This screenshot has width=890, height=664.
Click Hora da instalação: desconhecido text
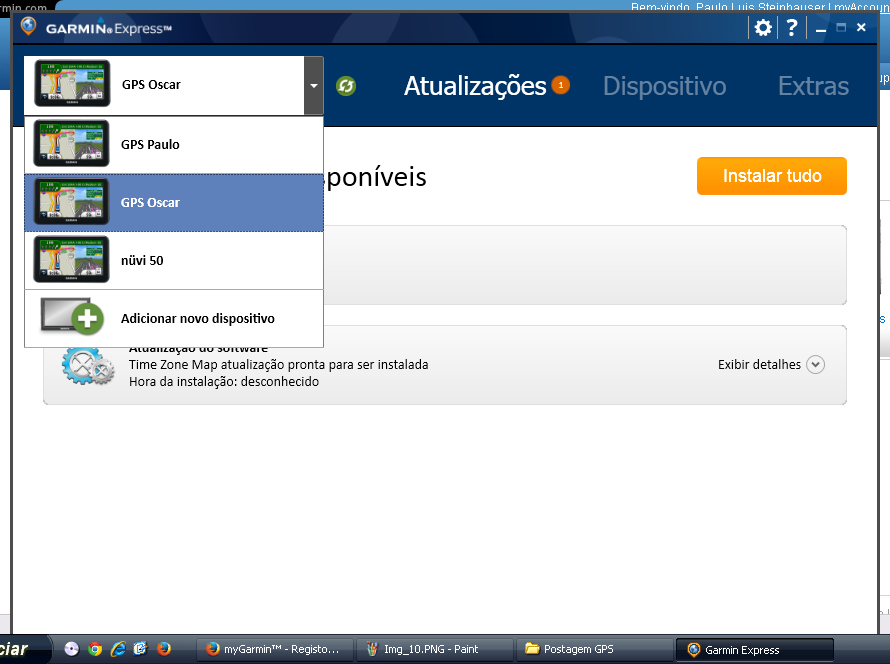pyautogui.click(x=224, y=381)
